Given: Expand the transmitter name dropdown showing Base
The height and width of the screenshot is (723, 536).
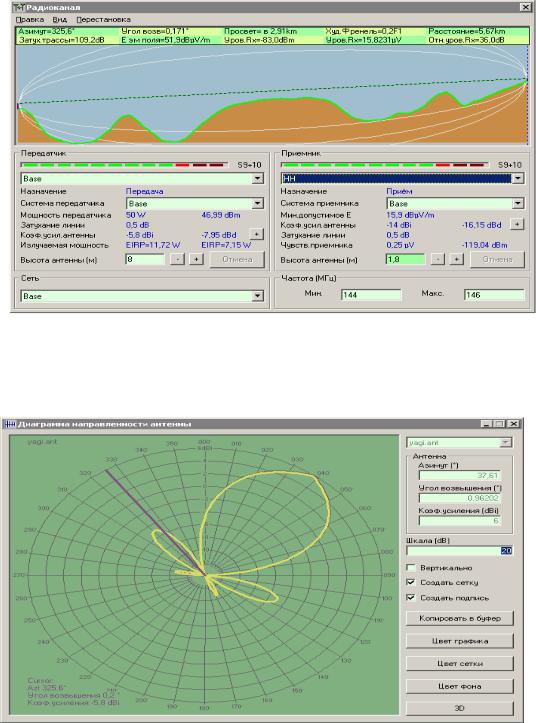Looking at the screenshot, I should [258, 178].
